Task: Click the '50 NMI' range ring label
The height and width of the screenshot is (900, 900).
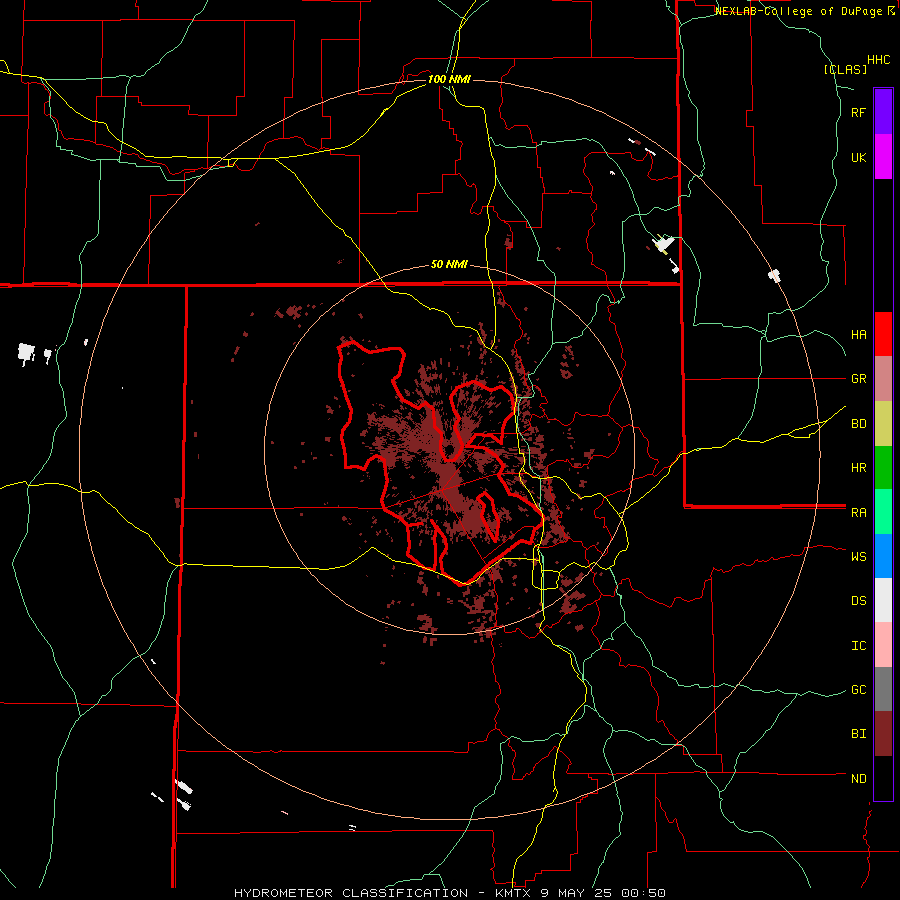Action: pos(449,264)
